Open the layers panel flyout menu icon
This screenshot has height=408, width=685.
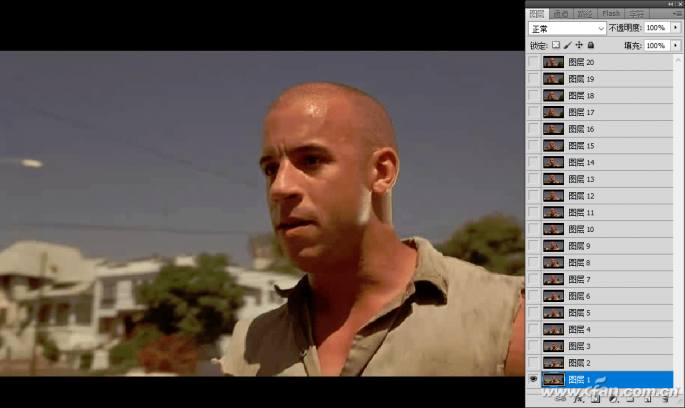(678, 14)
